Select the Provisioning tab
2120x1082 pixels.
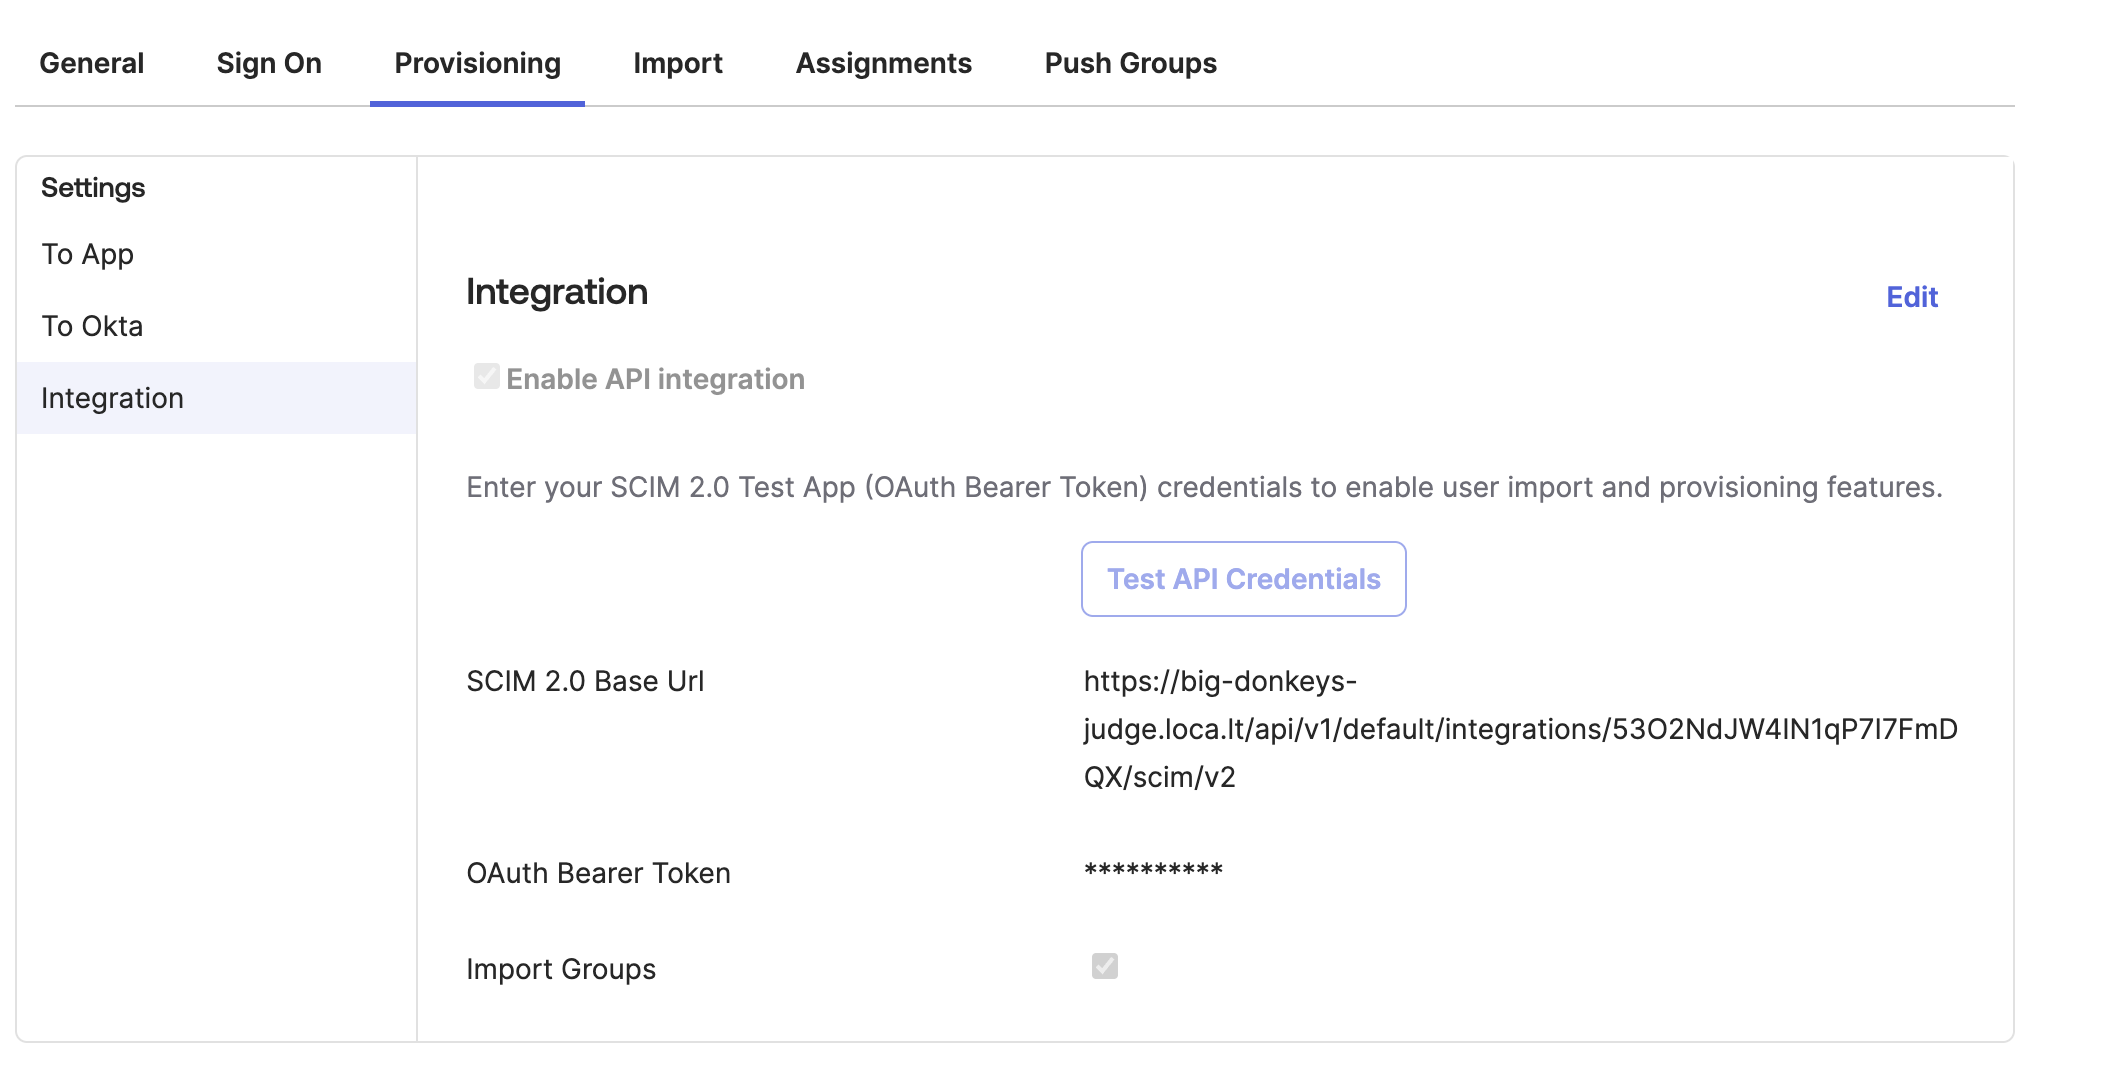(477, 63)
